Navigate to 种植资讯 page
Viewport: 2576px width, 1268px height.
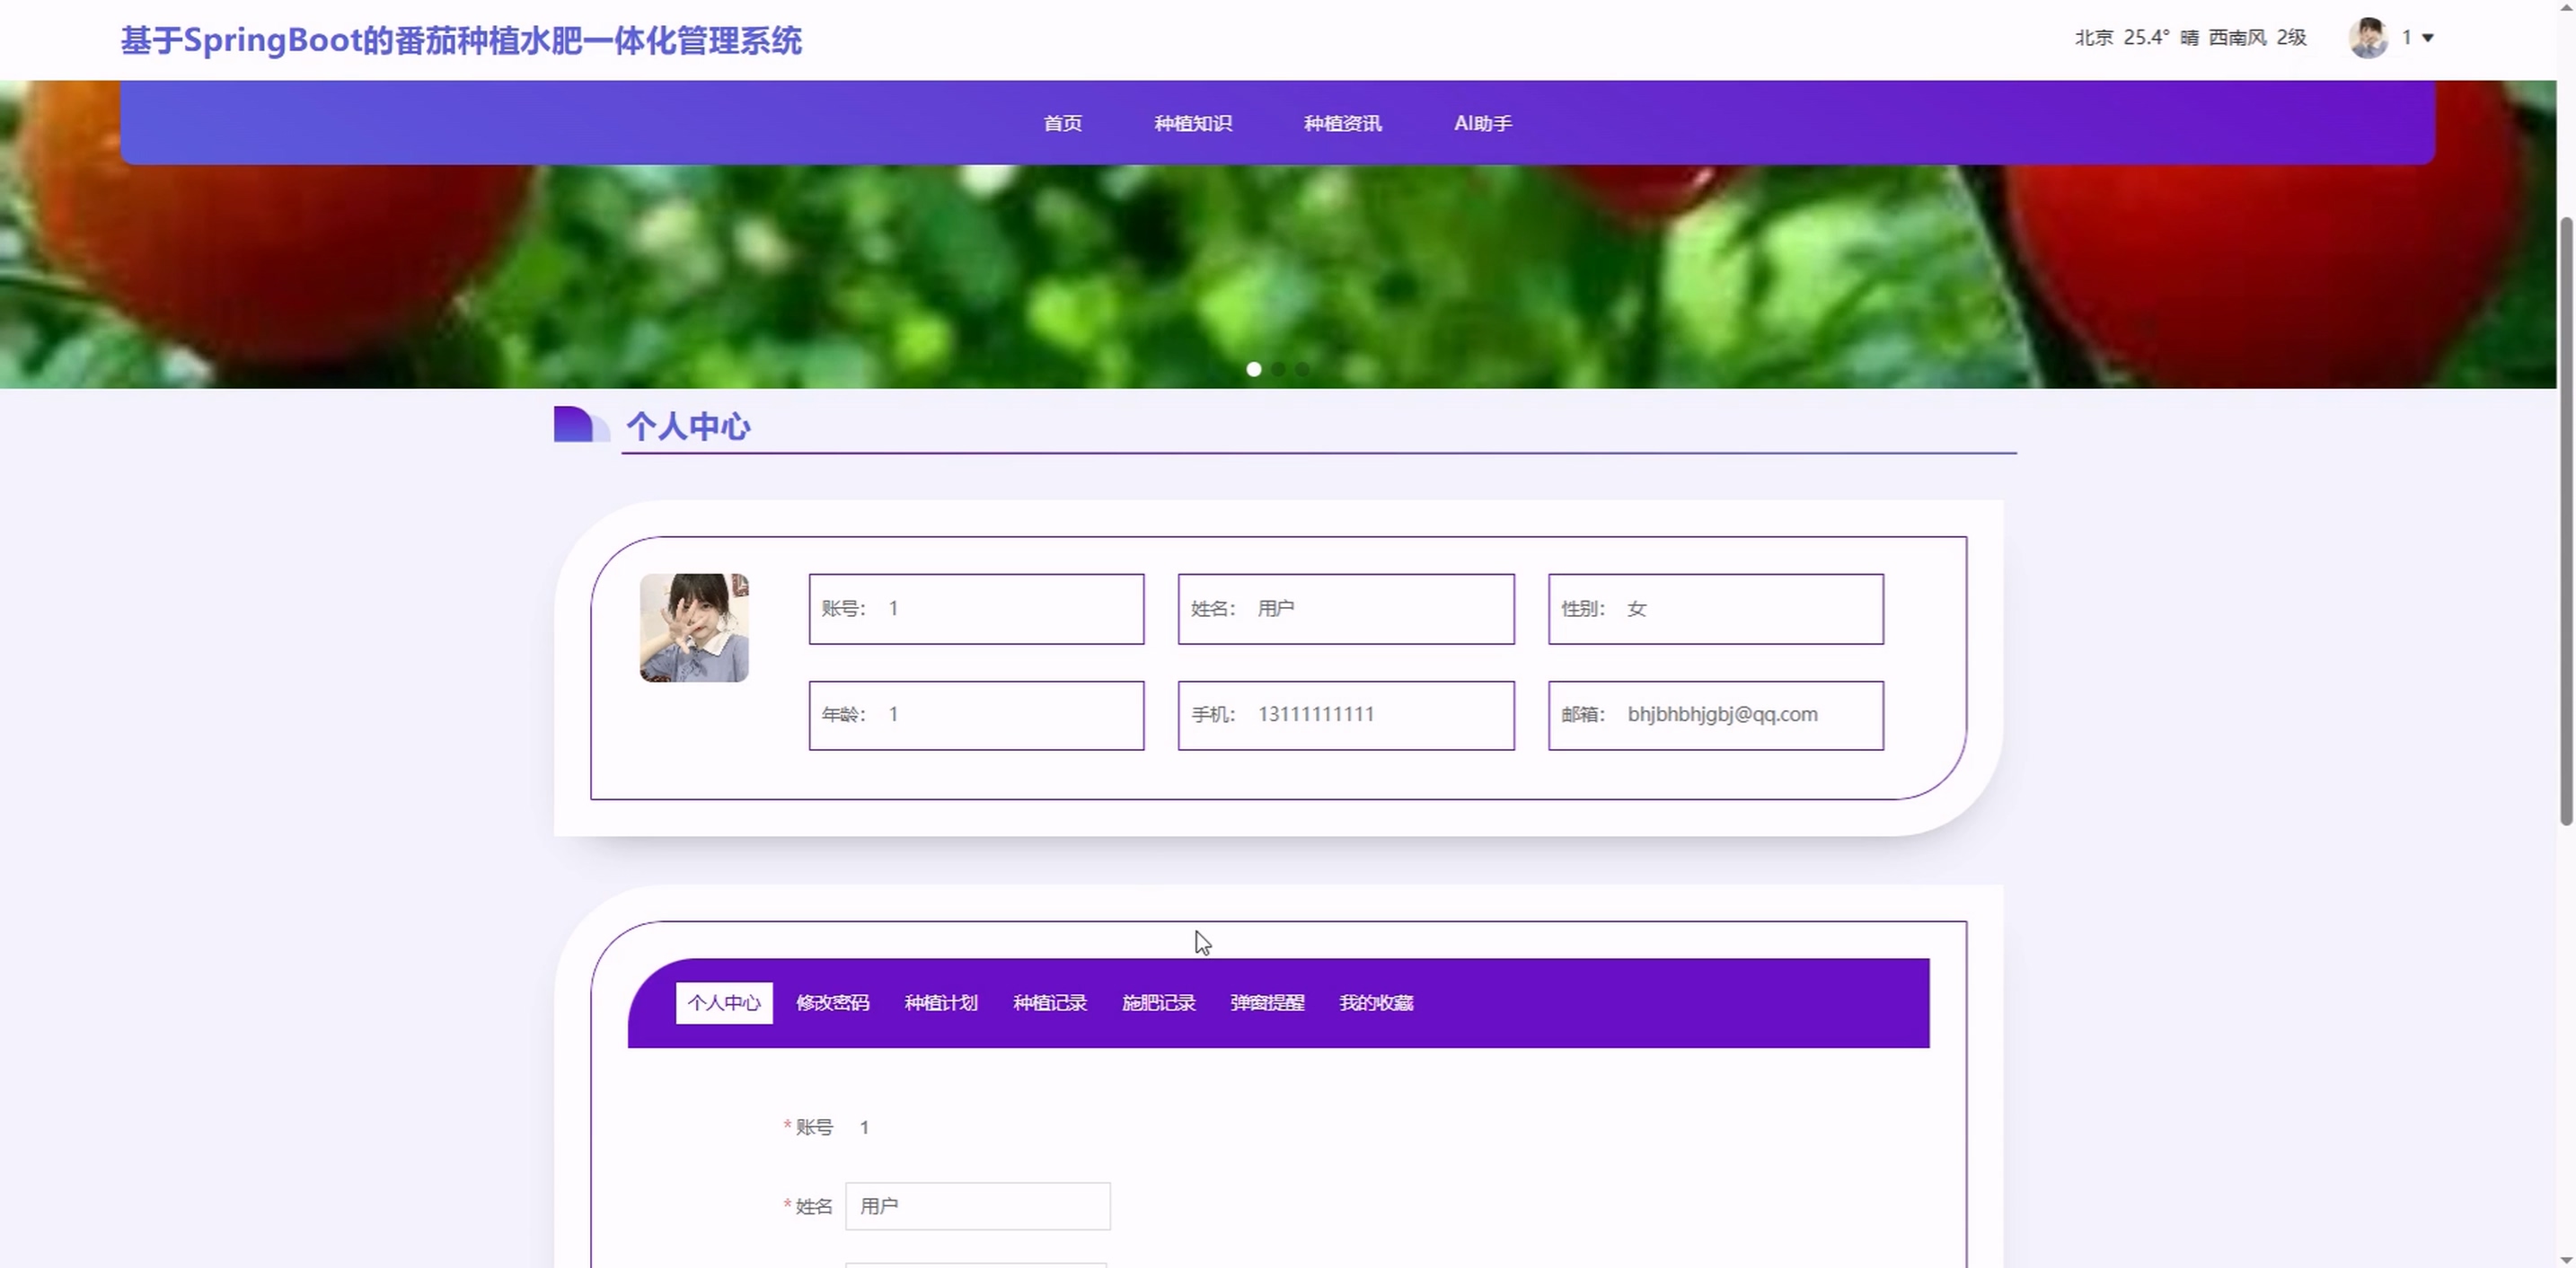(1342, 123)
